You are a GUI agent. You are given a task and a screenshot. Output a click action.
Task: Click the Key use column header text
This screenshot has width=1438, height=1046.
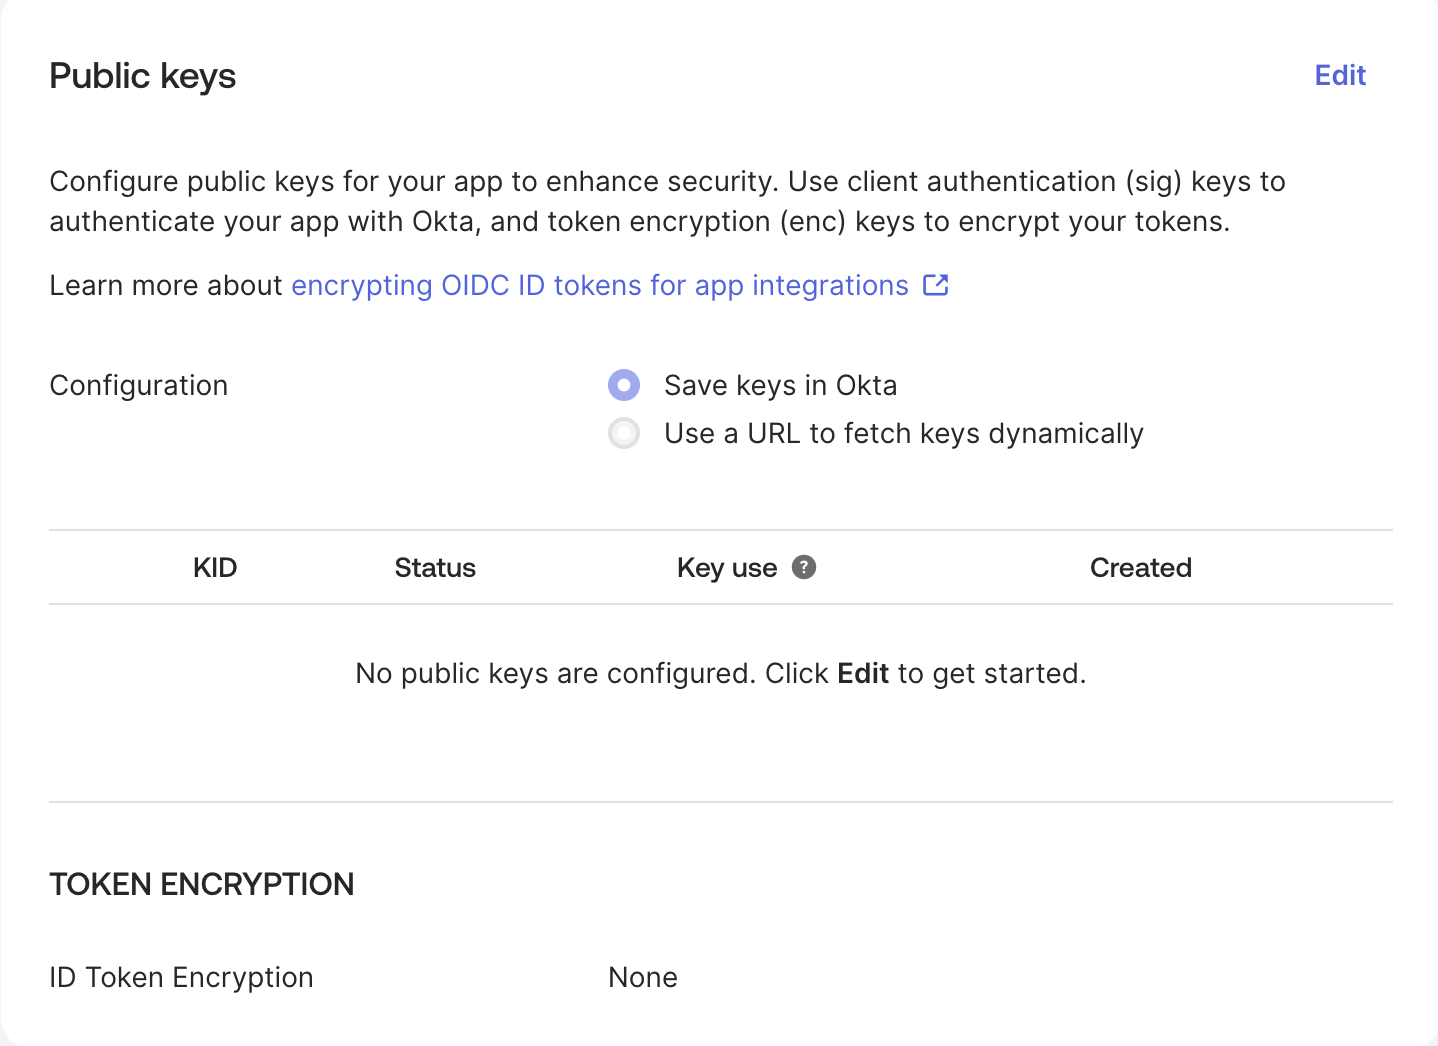[726, 568]
